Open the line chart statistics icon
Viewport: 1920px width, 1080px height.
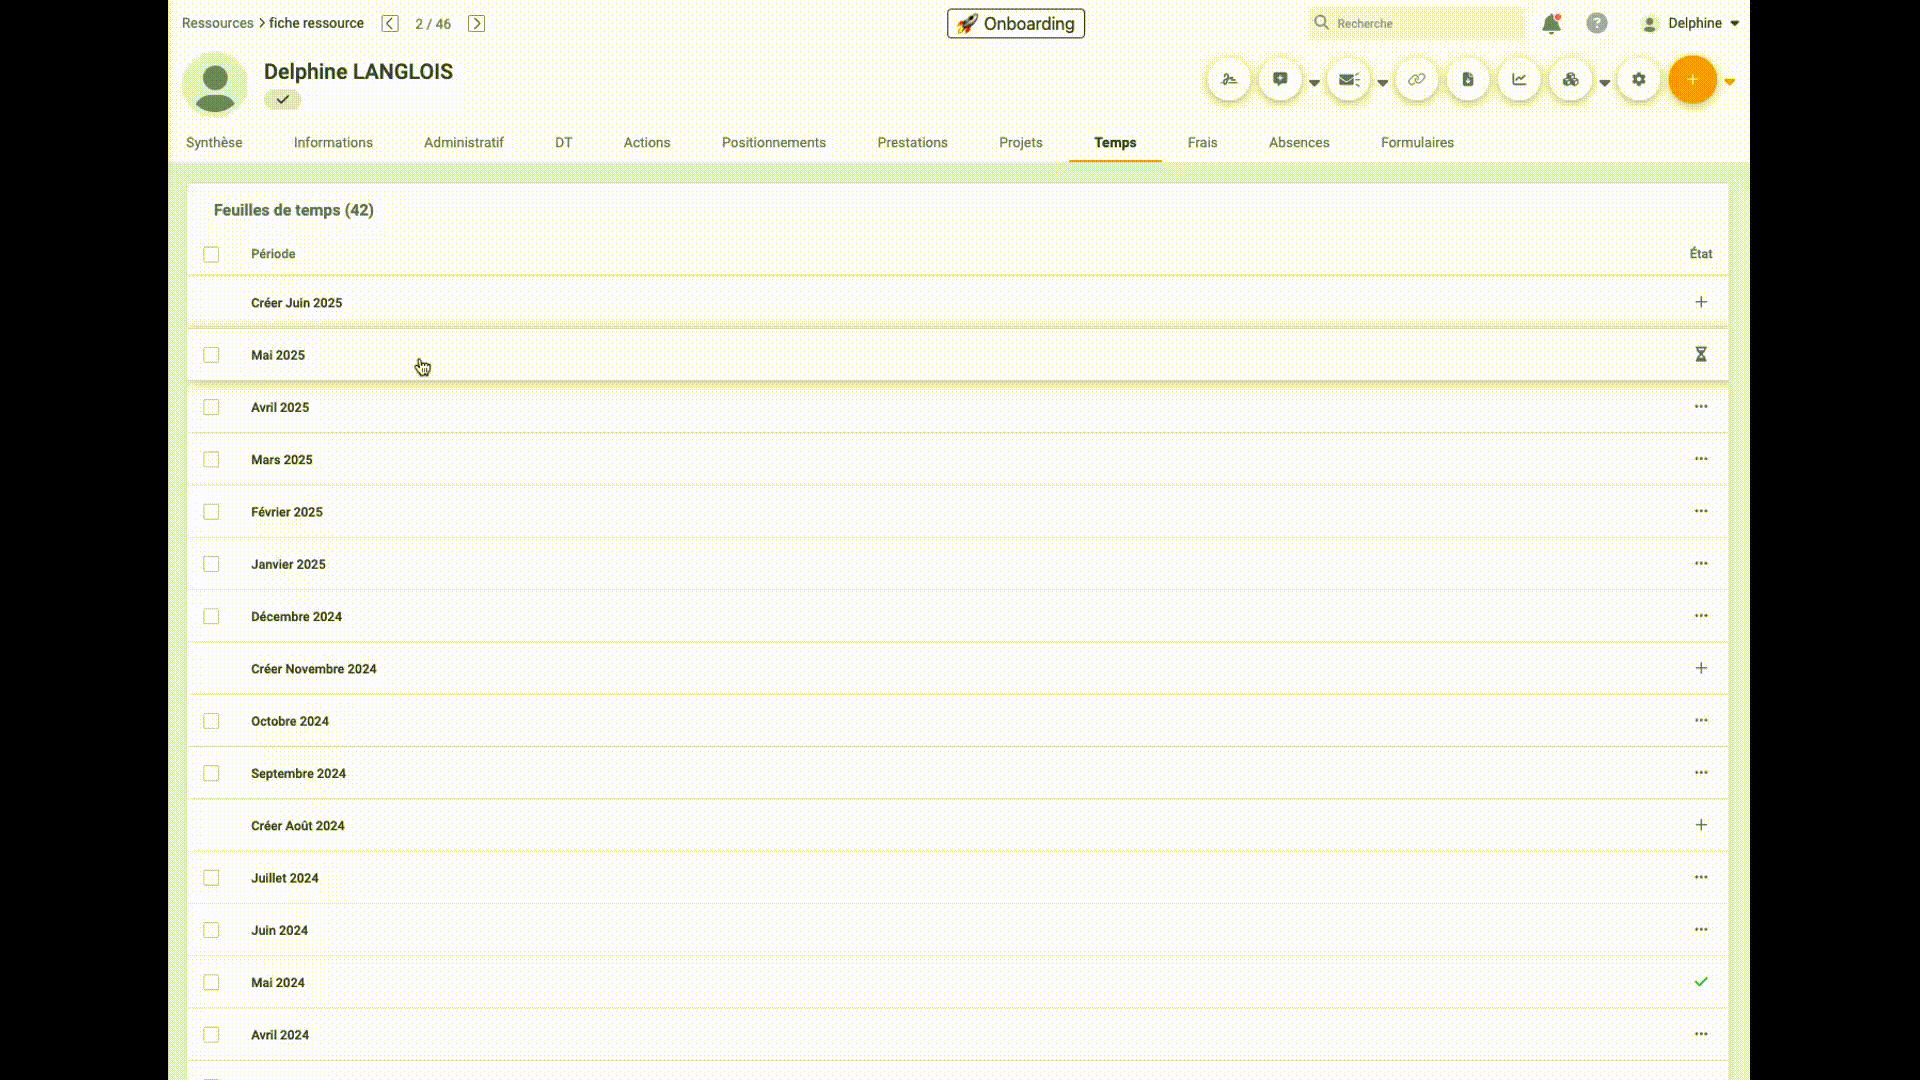tap(1519, 80)
